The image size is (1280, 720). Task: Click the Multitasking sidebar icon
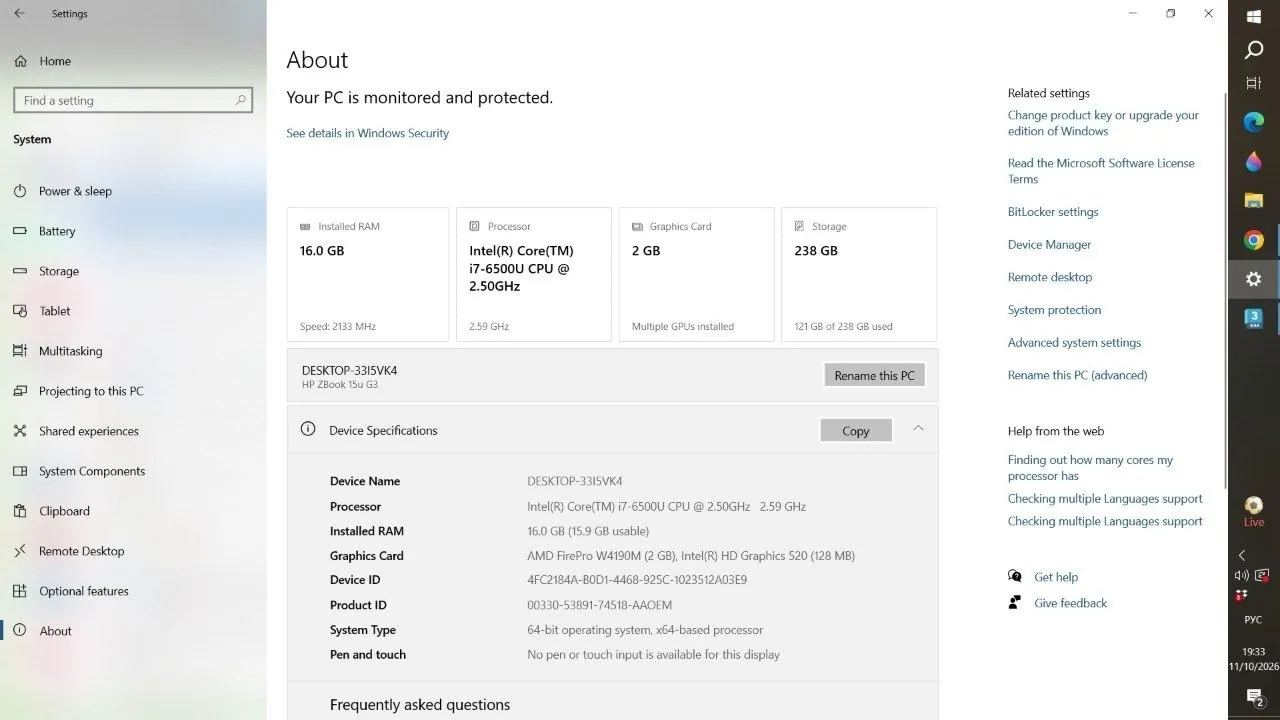point(20,351)
